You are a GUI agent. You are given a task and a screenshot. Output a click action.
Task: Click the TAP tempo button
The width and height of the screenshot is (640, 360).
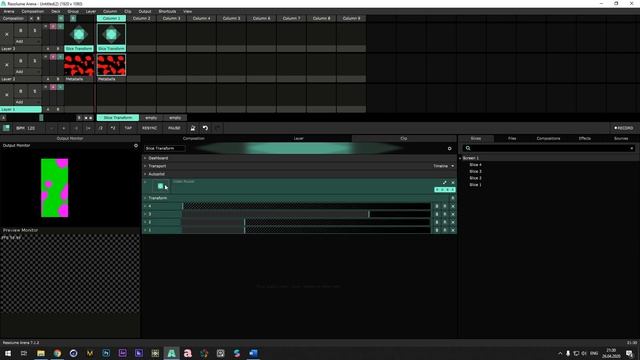coord(128,128)
